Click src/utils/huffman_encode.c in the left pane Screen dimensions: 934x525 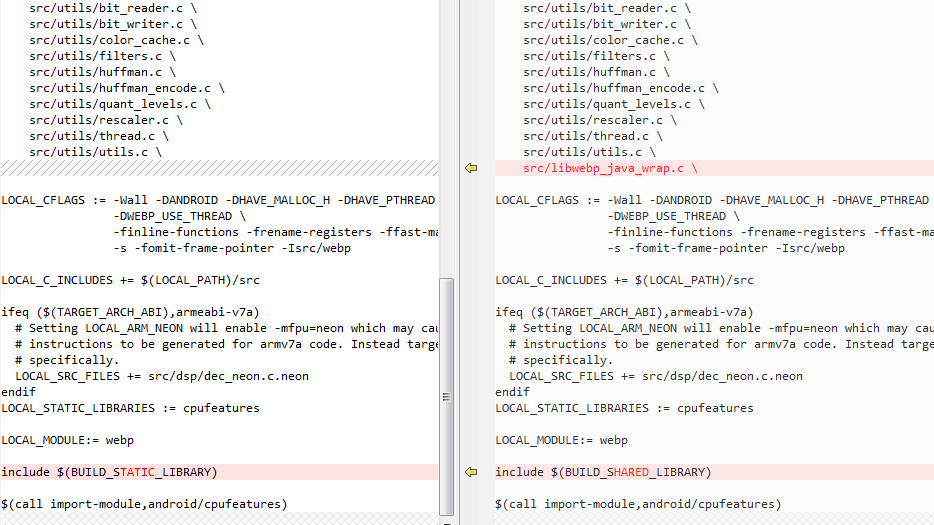[127, 88]
